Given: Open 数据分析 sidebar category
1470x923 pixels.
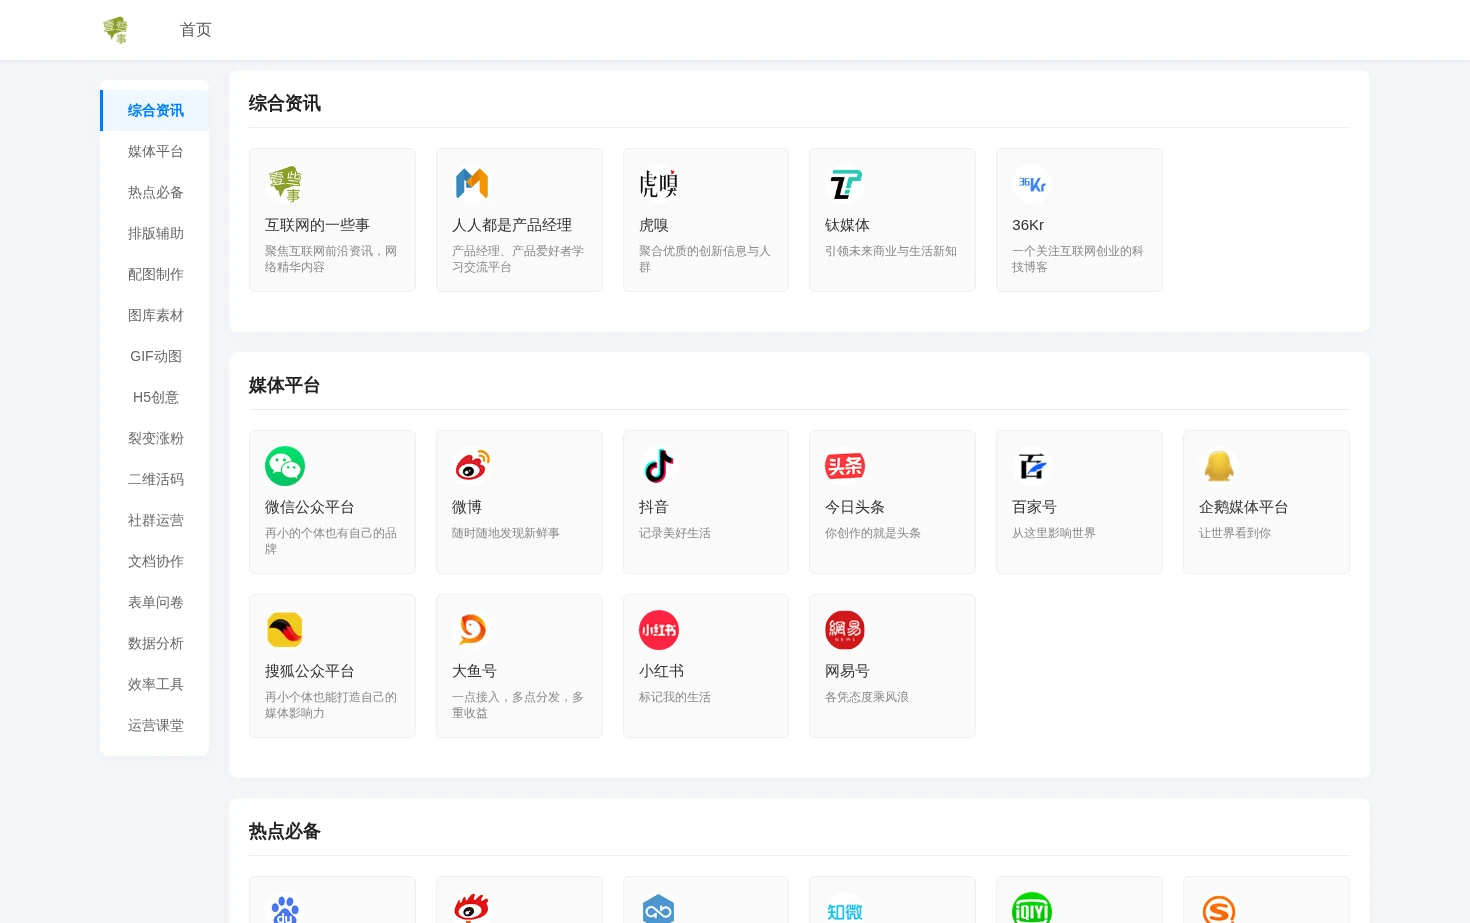Looking at the screenshot, I should [155, 644].
